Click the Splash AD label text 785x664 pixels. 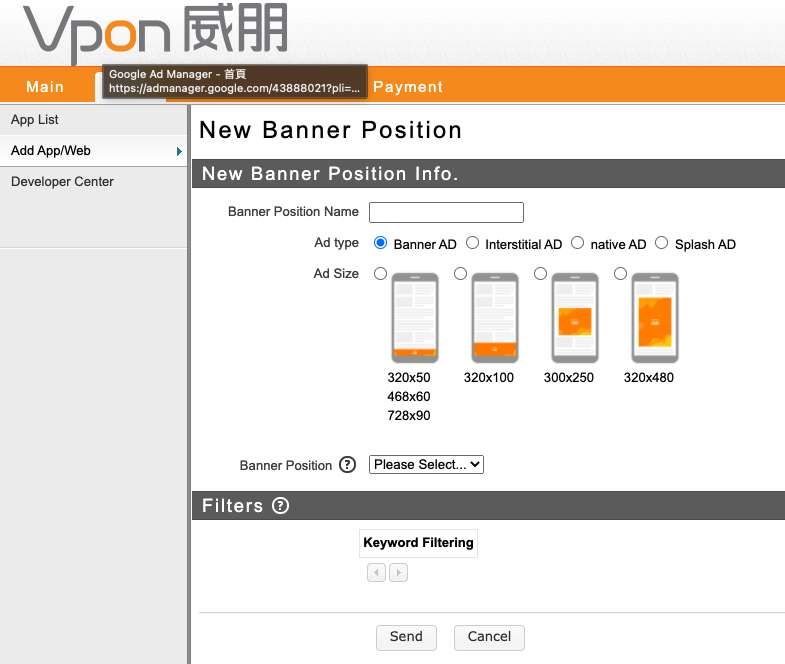(x=705, y=244)
